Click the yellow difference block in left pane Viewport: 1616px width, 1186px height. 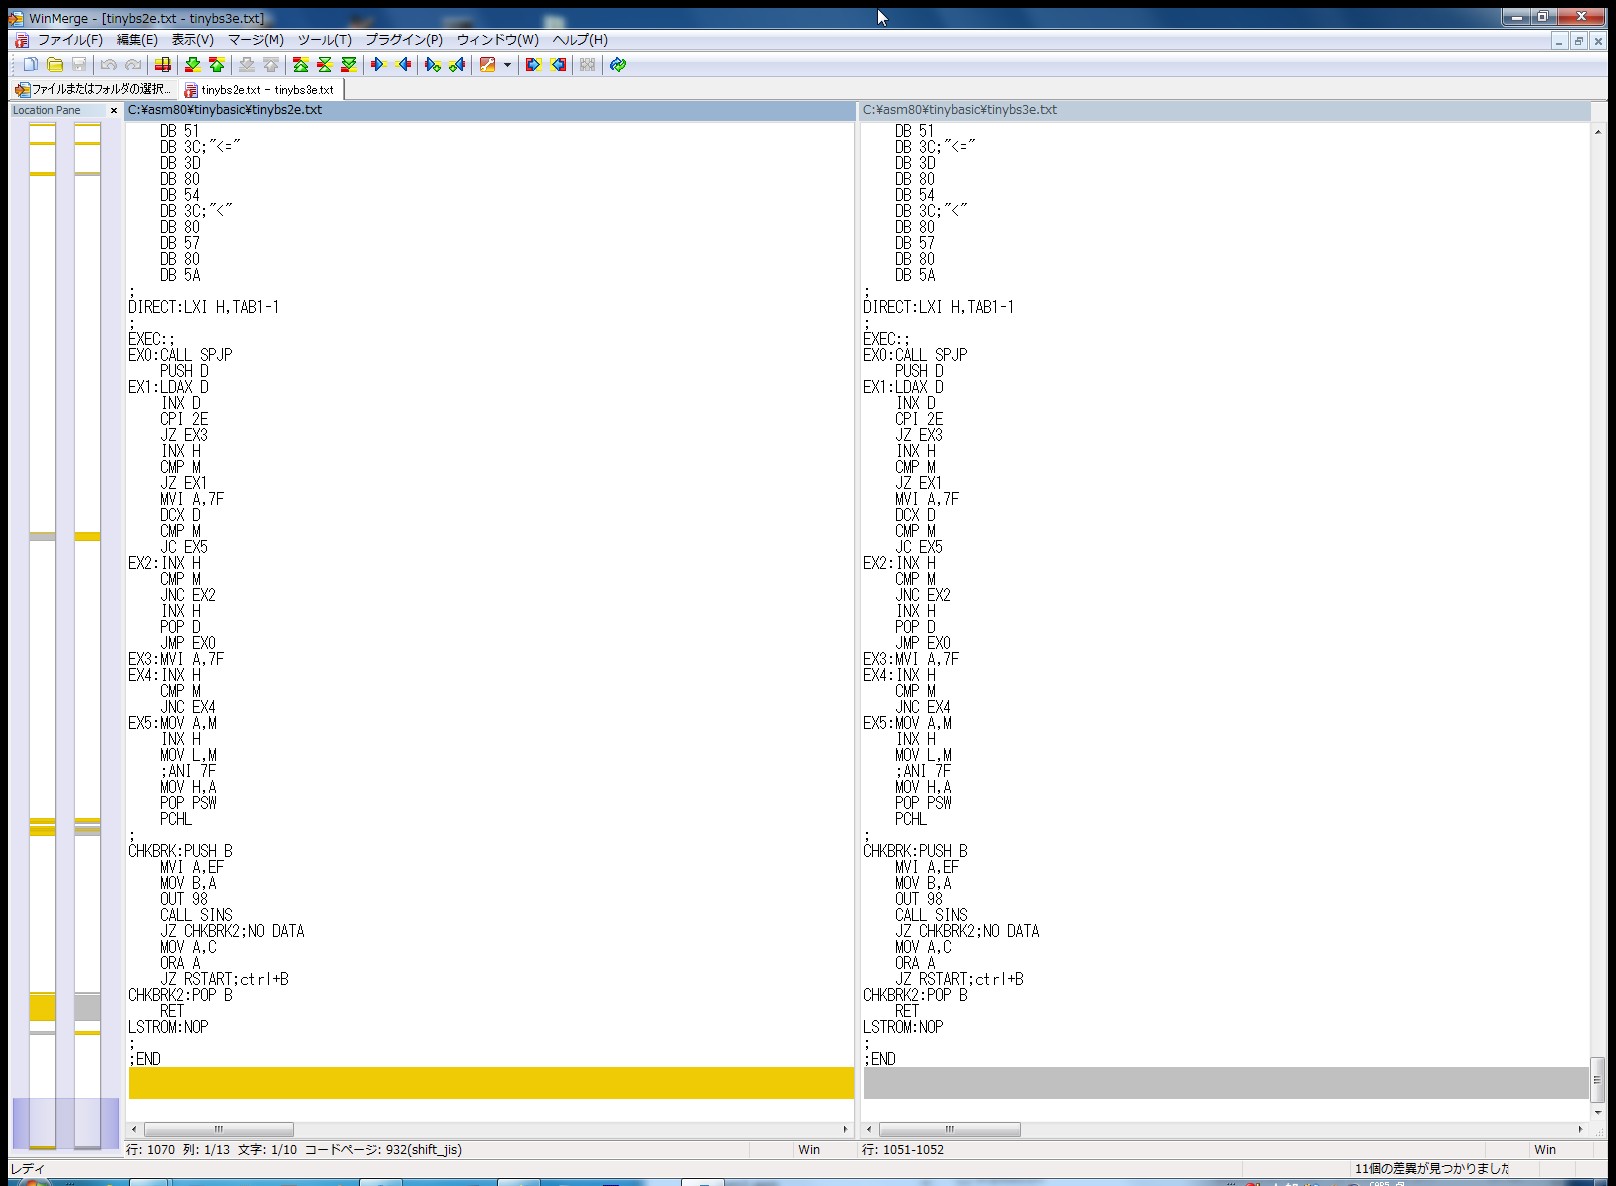(491, 1083)
